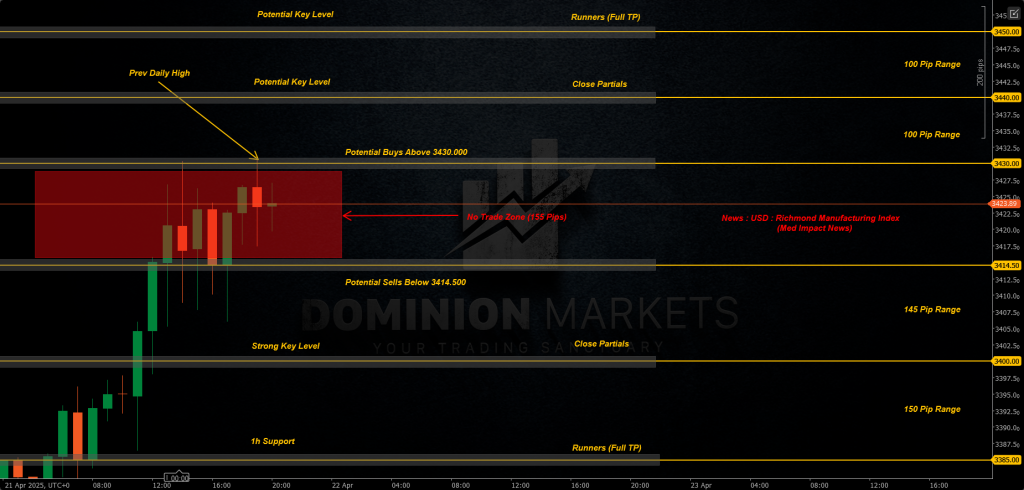Viewport: 1024px width, 490px height.
Task: Select the 'Potential Buys Above 3430.000' label
Action: (406, 152)
